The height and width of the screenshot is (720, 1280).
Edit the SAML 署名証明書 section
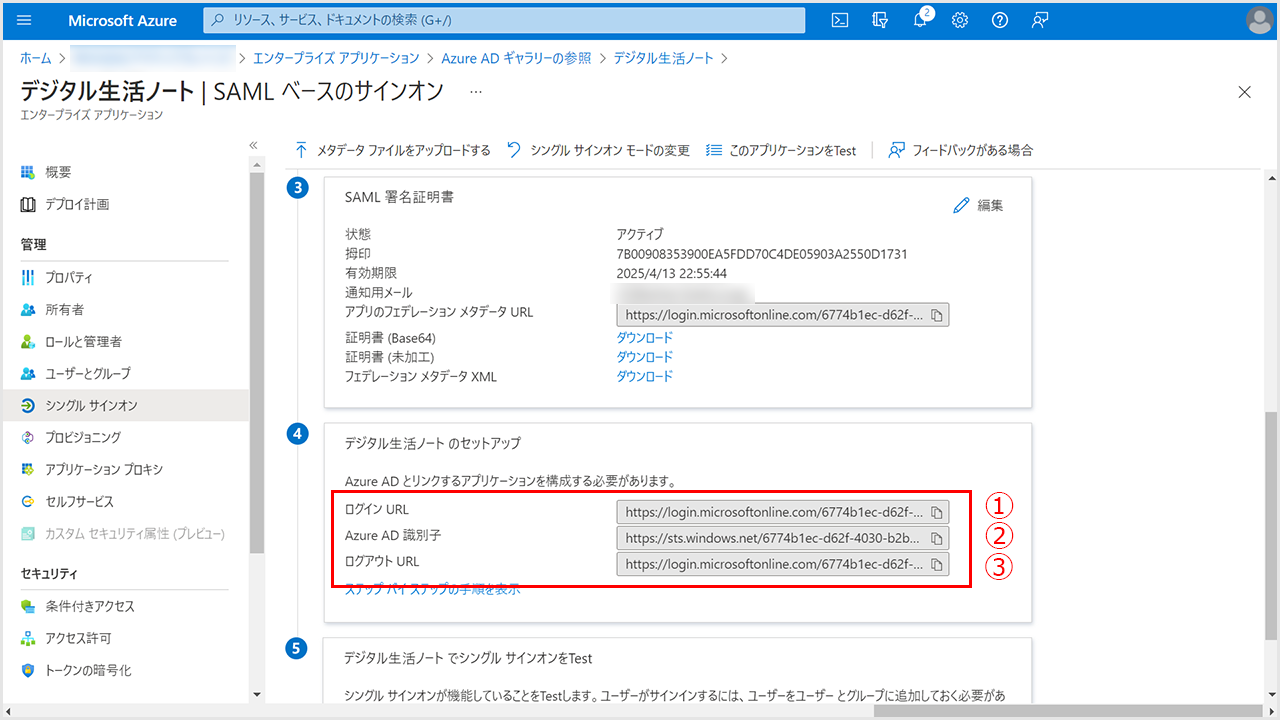coord(978,205)
